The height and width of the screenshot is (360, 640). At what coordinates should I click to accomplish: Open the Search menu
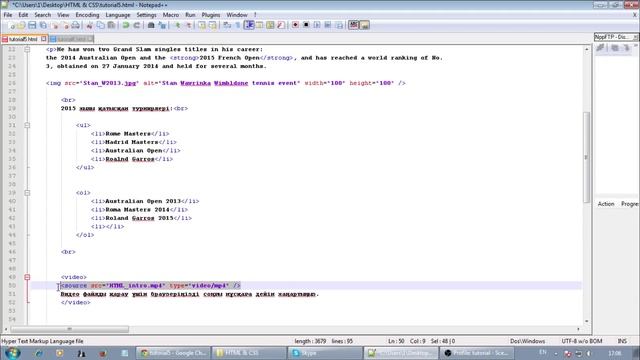point(42,15)
